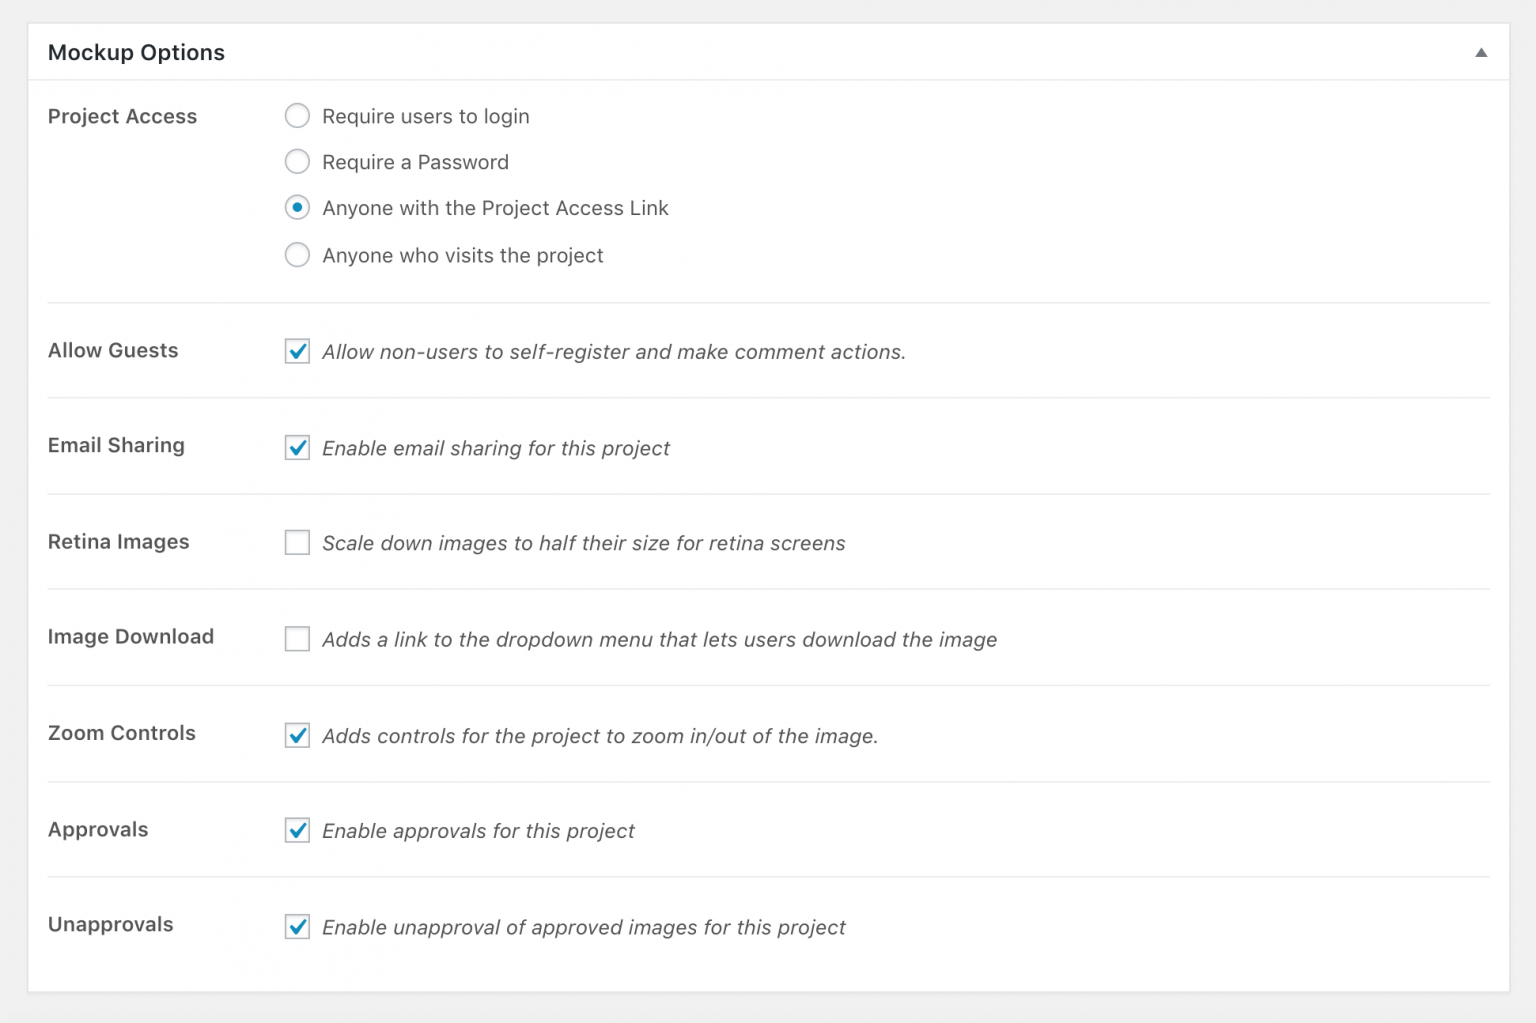Click the "Retina Images" setting label
The height and width of the screenshot is (1023, 1536).
[118, 541]
